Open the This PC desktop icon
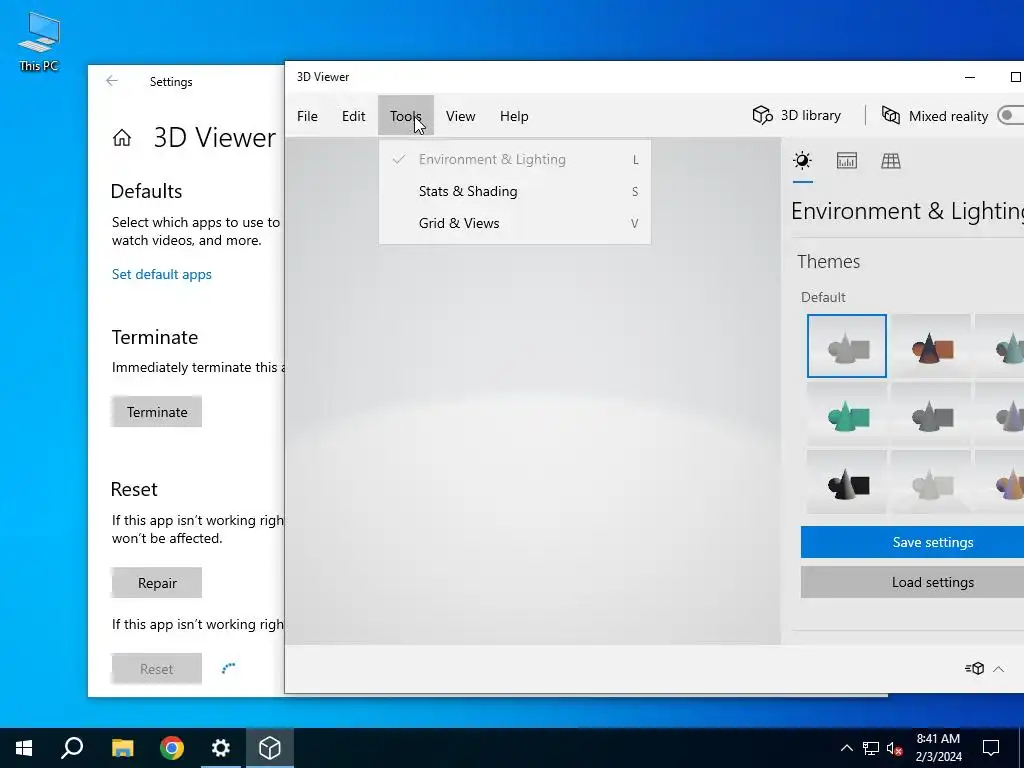 [39, 40]
